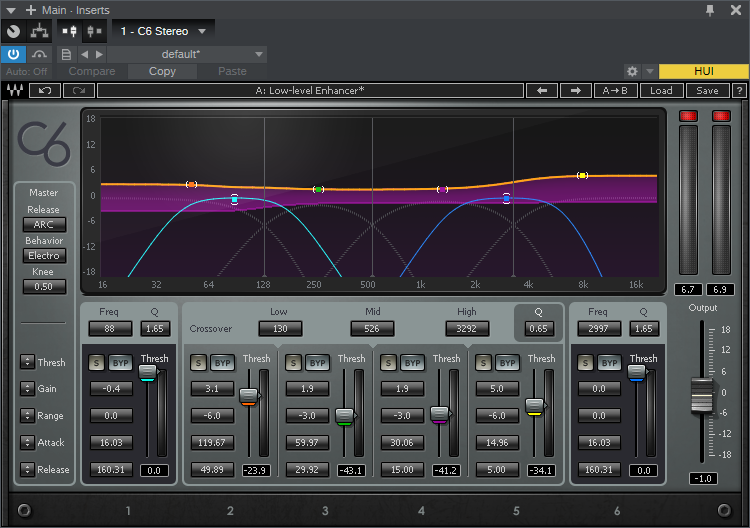This screenshot has width=750, height=528.
Task: Adjust all Range values stepper
Action: [27, 415]
